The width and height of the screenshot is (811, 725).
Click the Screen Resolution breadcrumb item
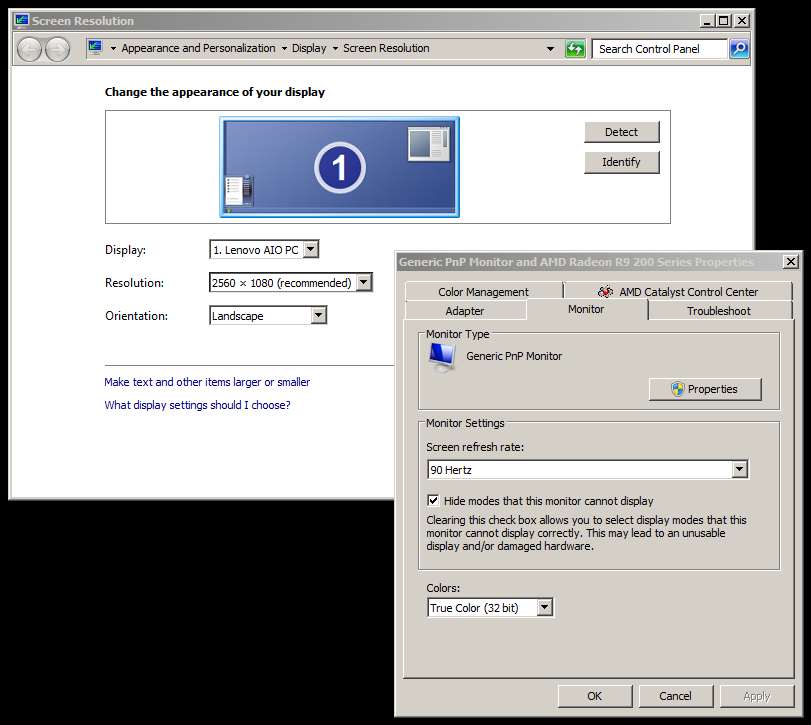click(386, 48)
